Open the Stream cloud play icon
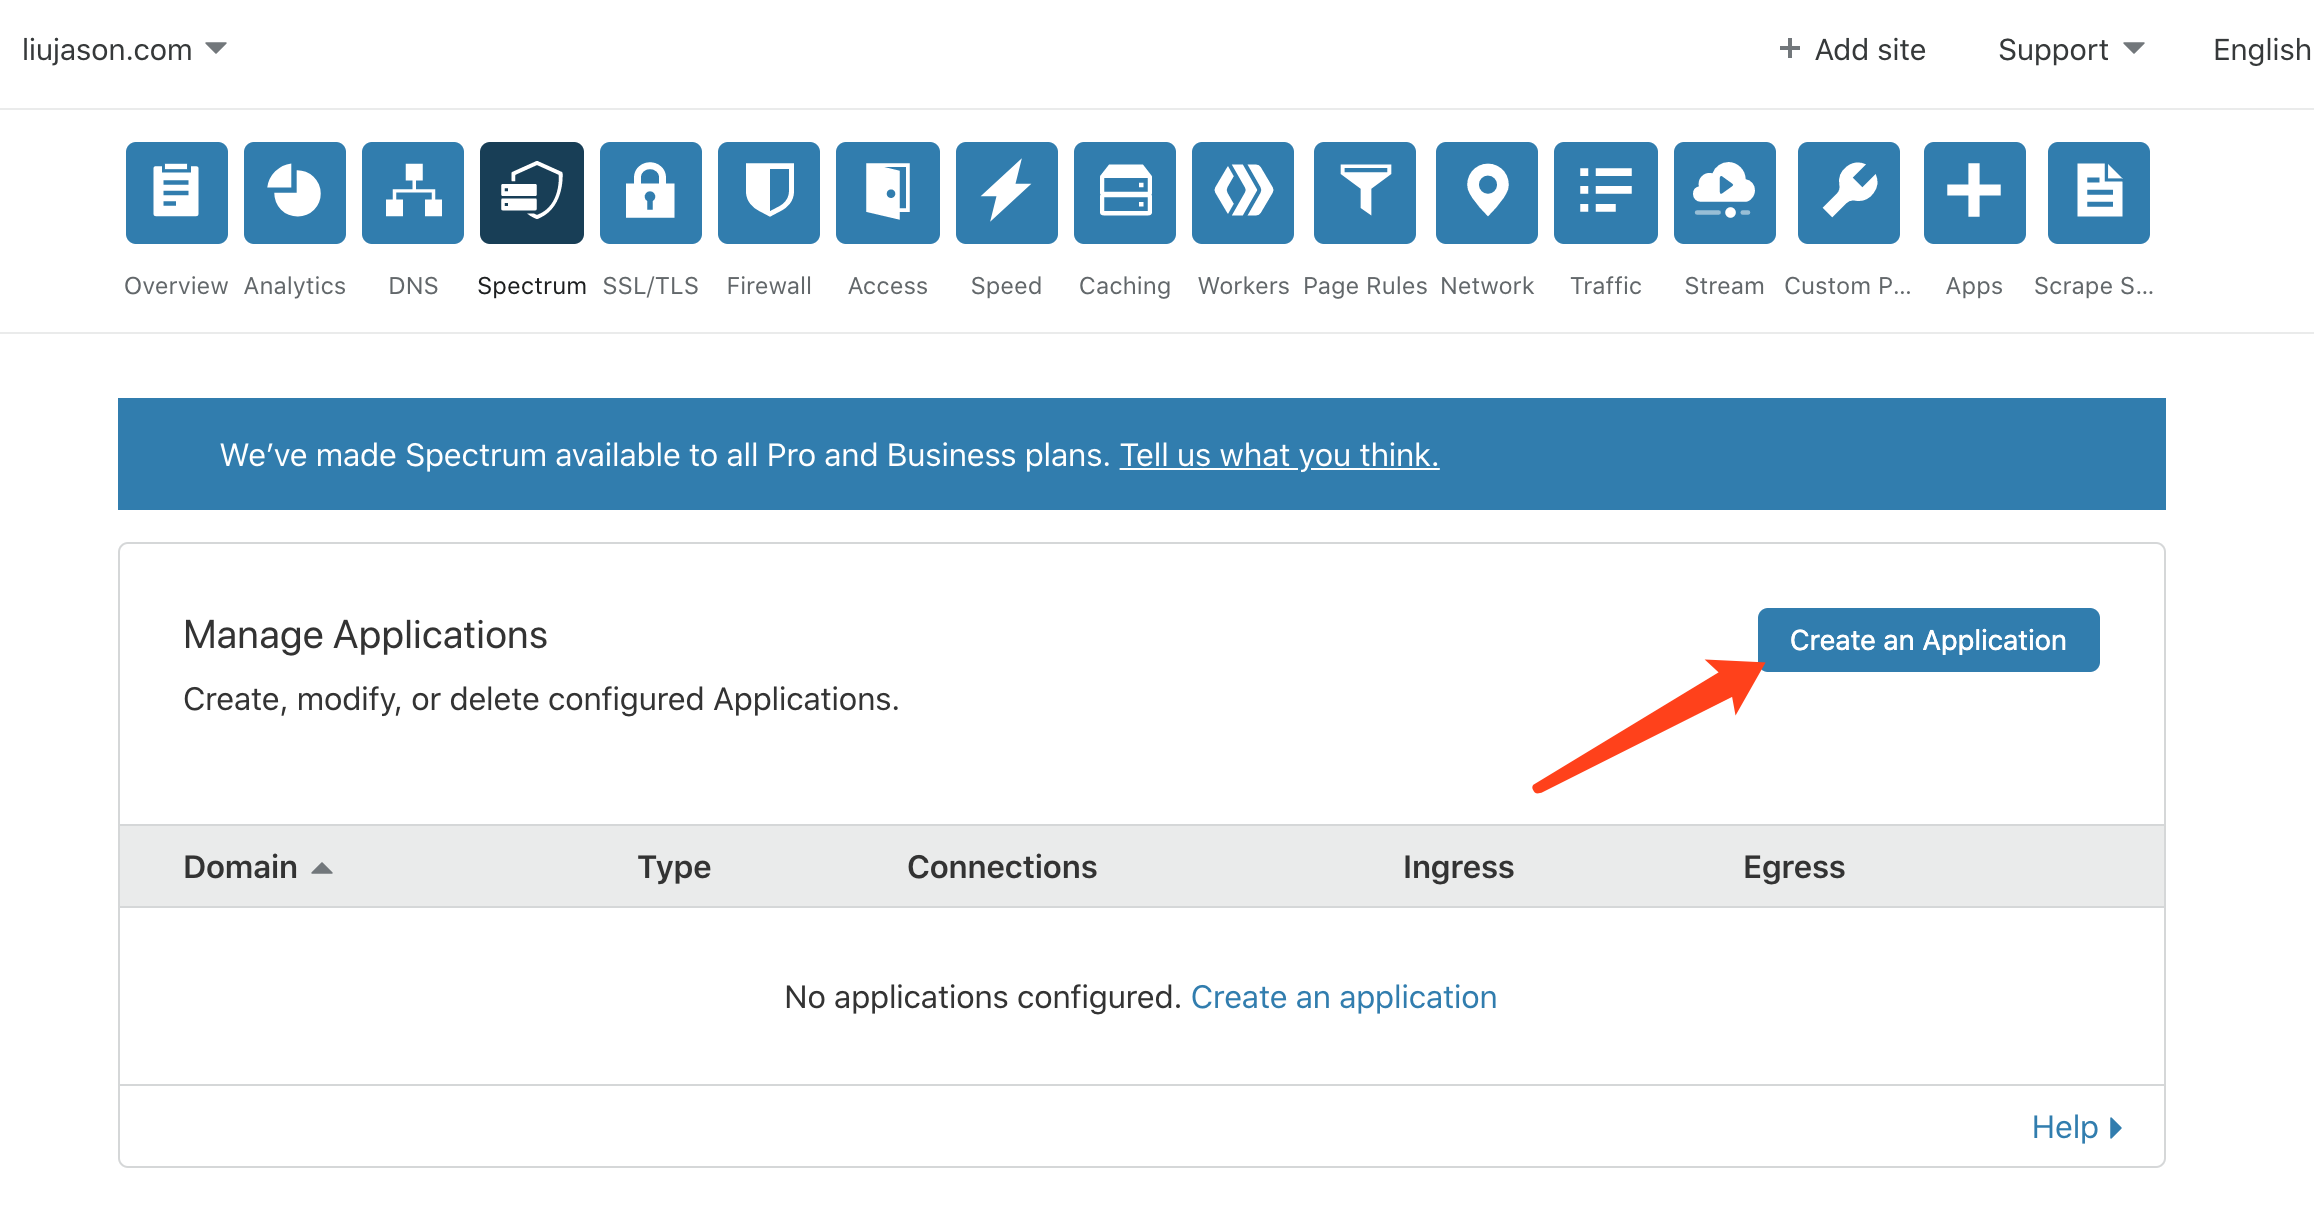Viewport: 2314px width, 1228px height. click(1725, 192)
